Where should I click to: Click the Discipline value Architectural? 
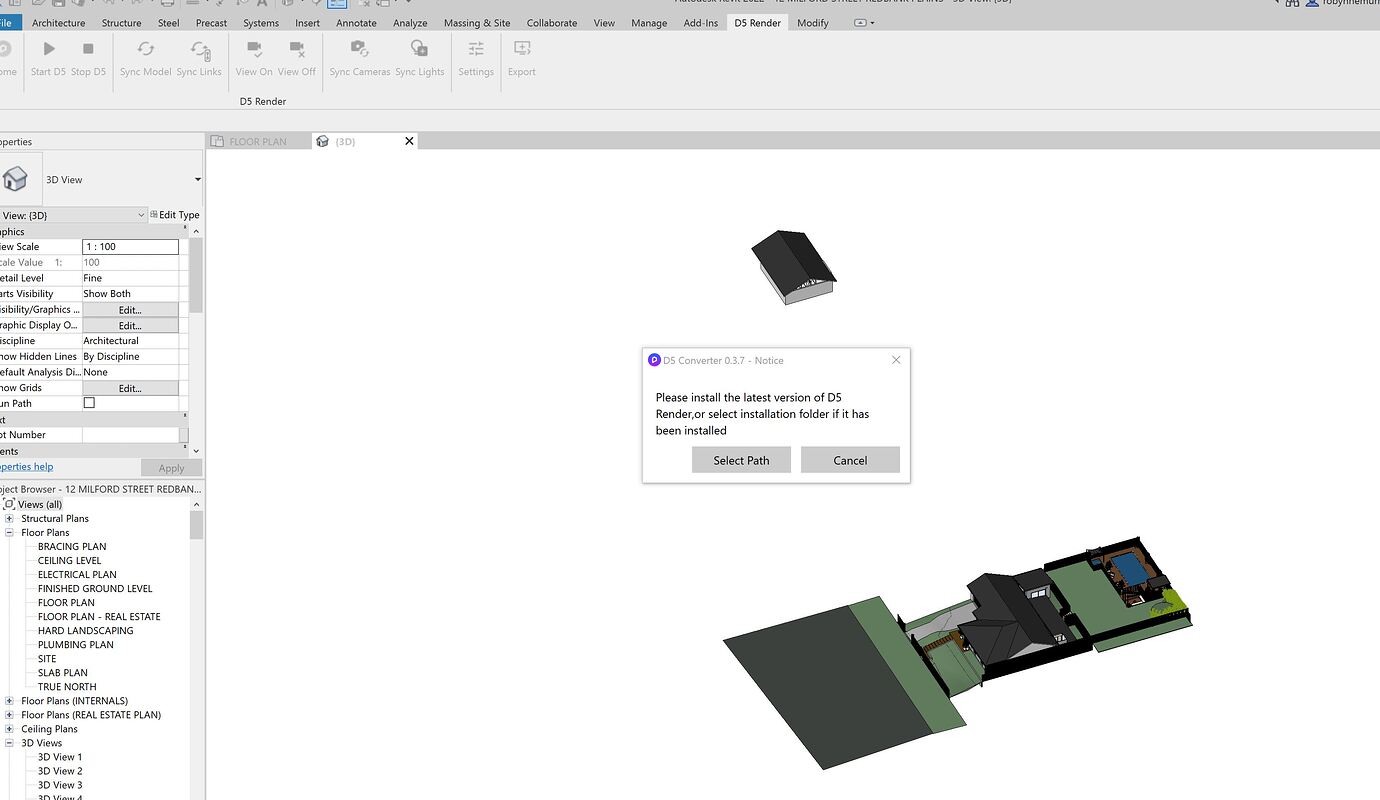pyautogui.click(x=130, y=341)
